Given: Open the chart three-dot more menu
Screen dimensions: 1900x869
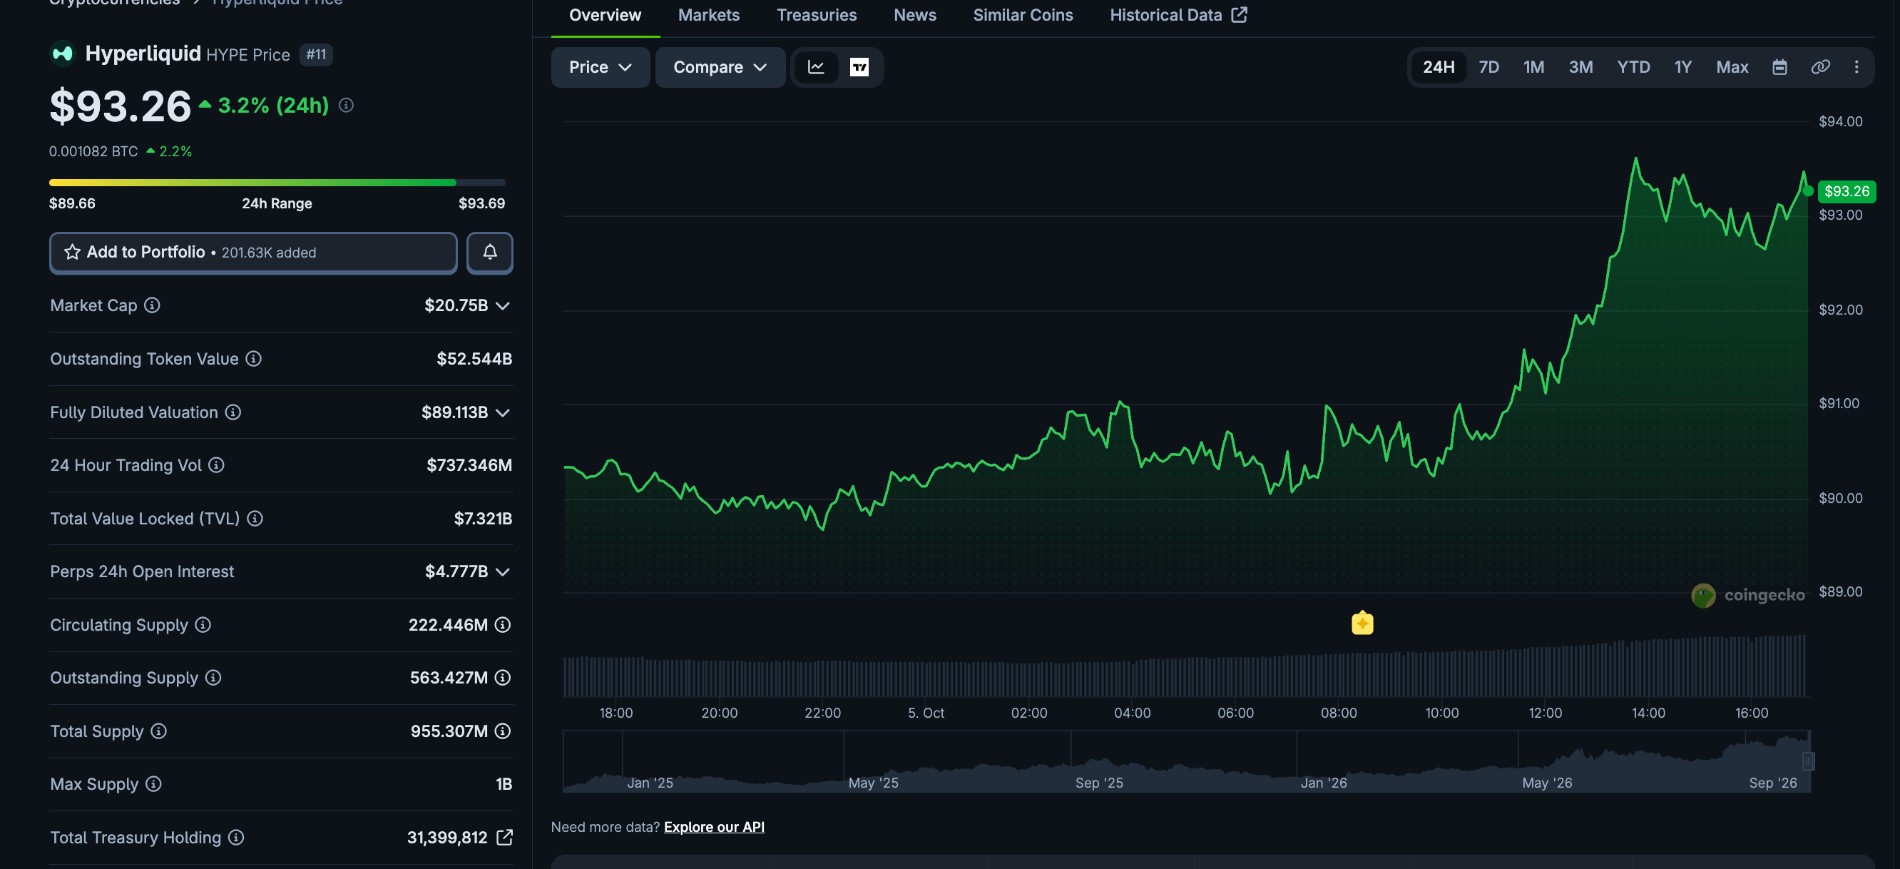Looking at the screenshot, I should click(1857, 67).
